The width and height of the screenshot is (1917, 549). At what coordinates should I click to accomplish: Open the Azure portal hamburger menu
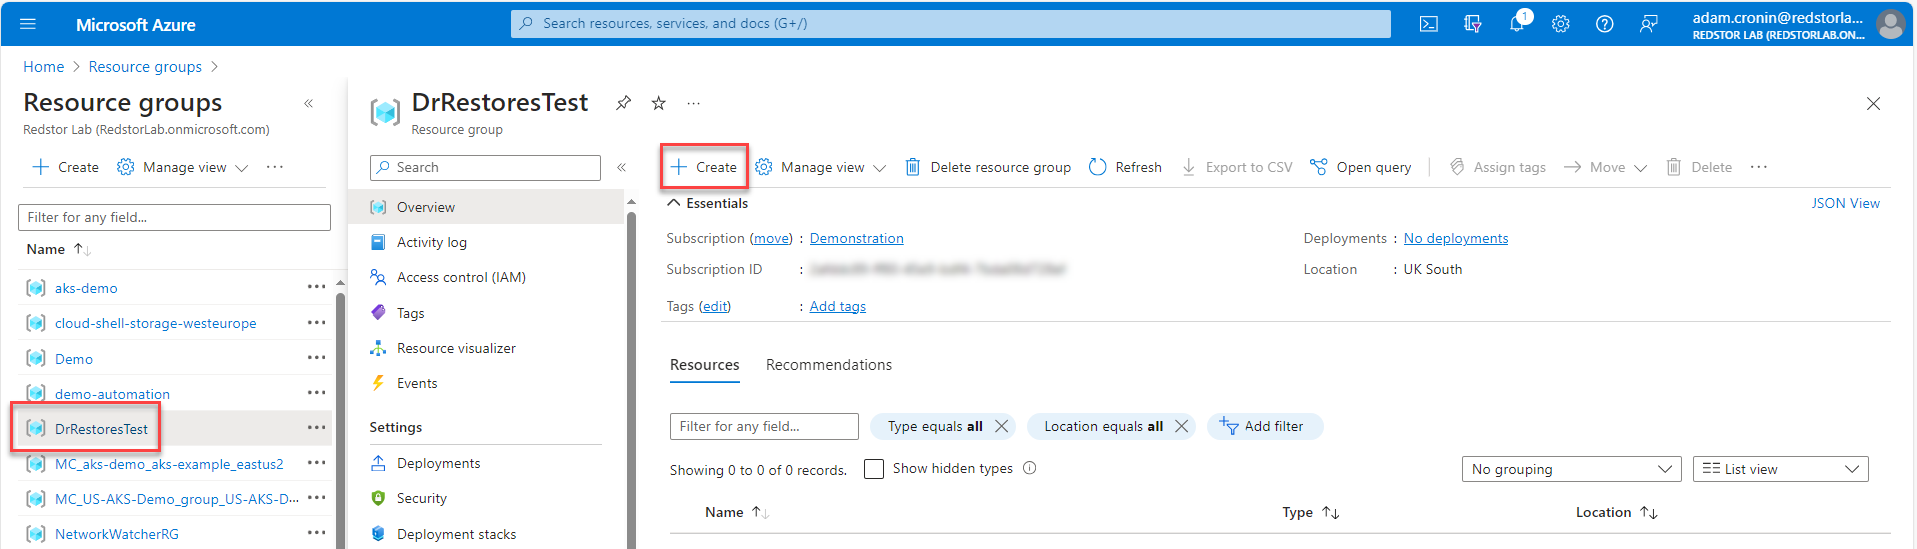click(28, 24)
